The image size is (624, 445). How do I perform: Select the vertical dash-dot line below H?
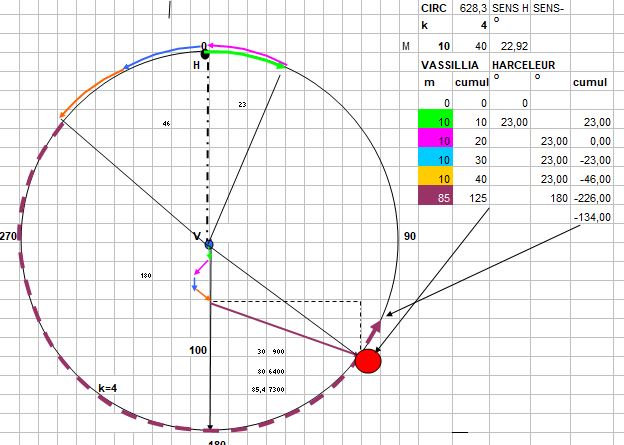(207, 150)
